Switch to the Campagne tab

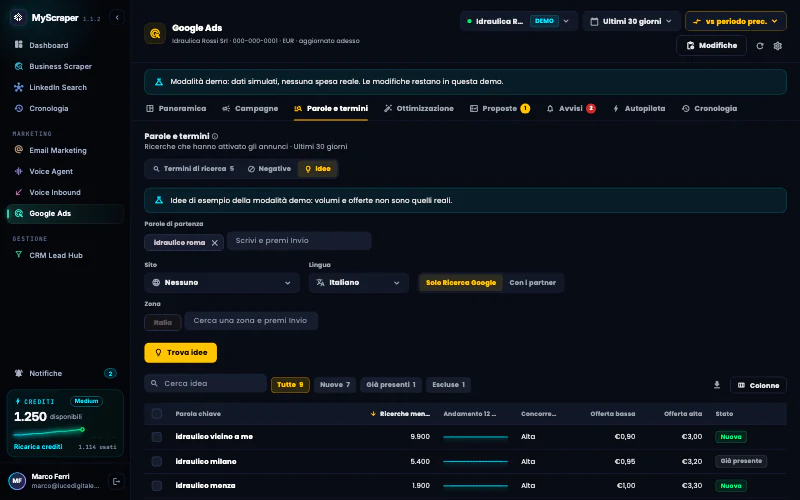[250, 109]
